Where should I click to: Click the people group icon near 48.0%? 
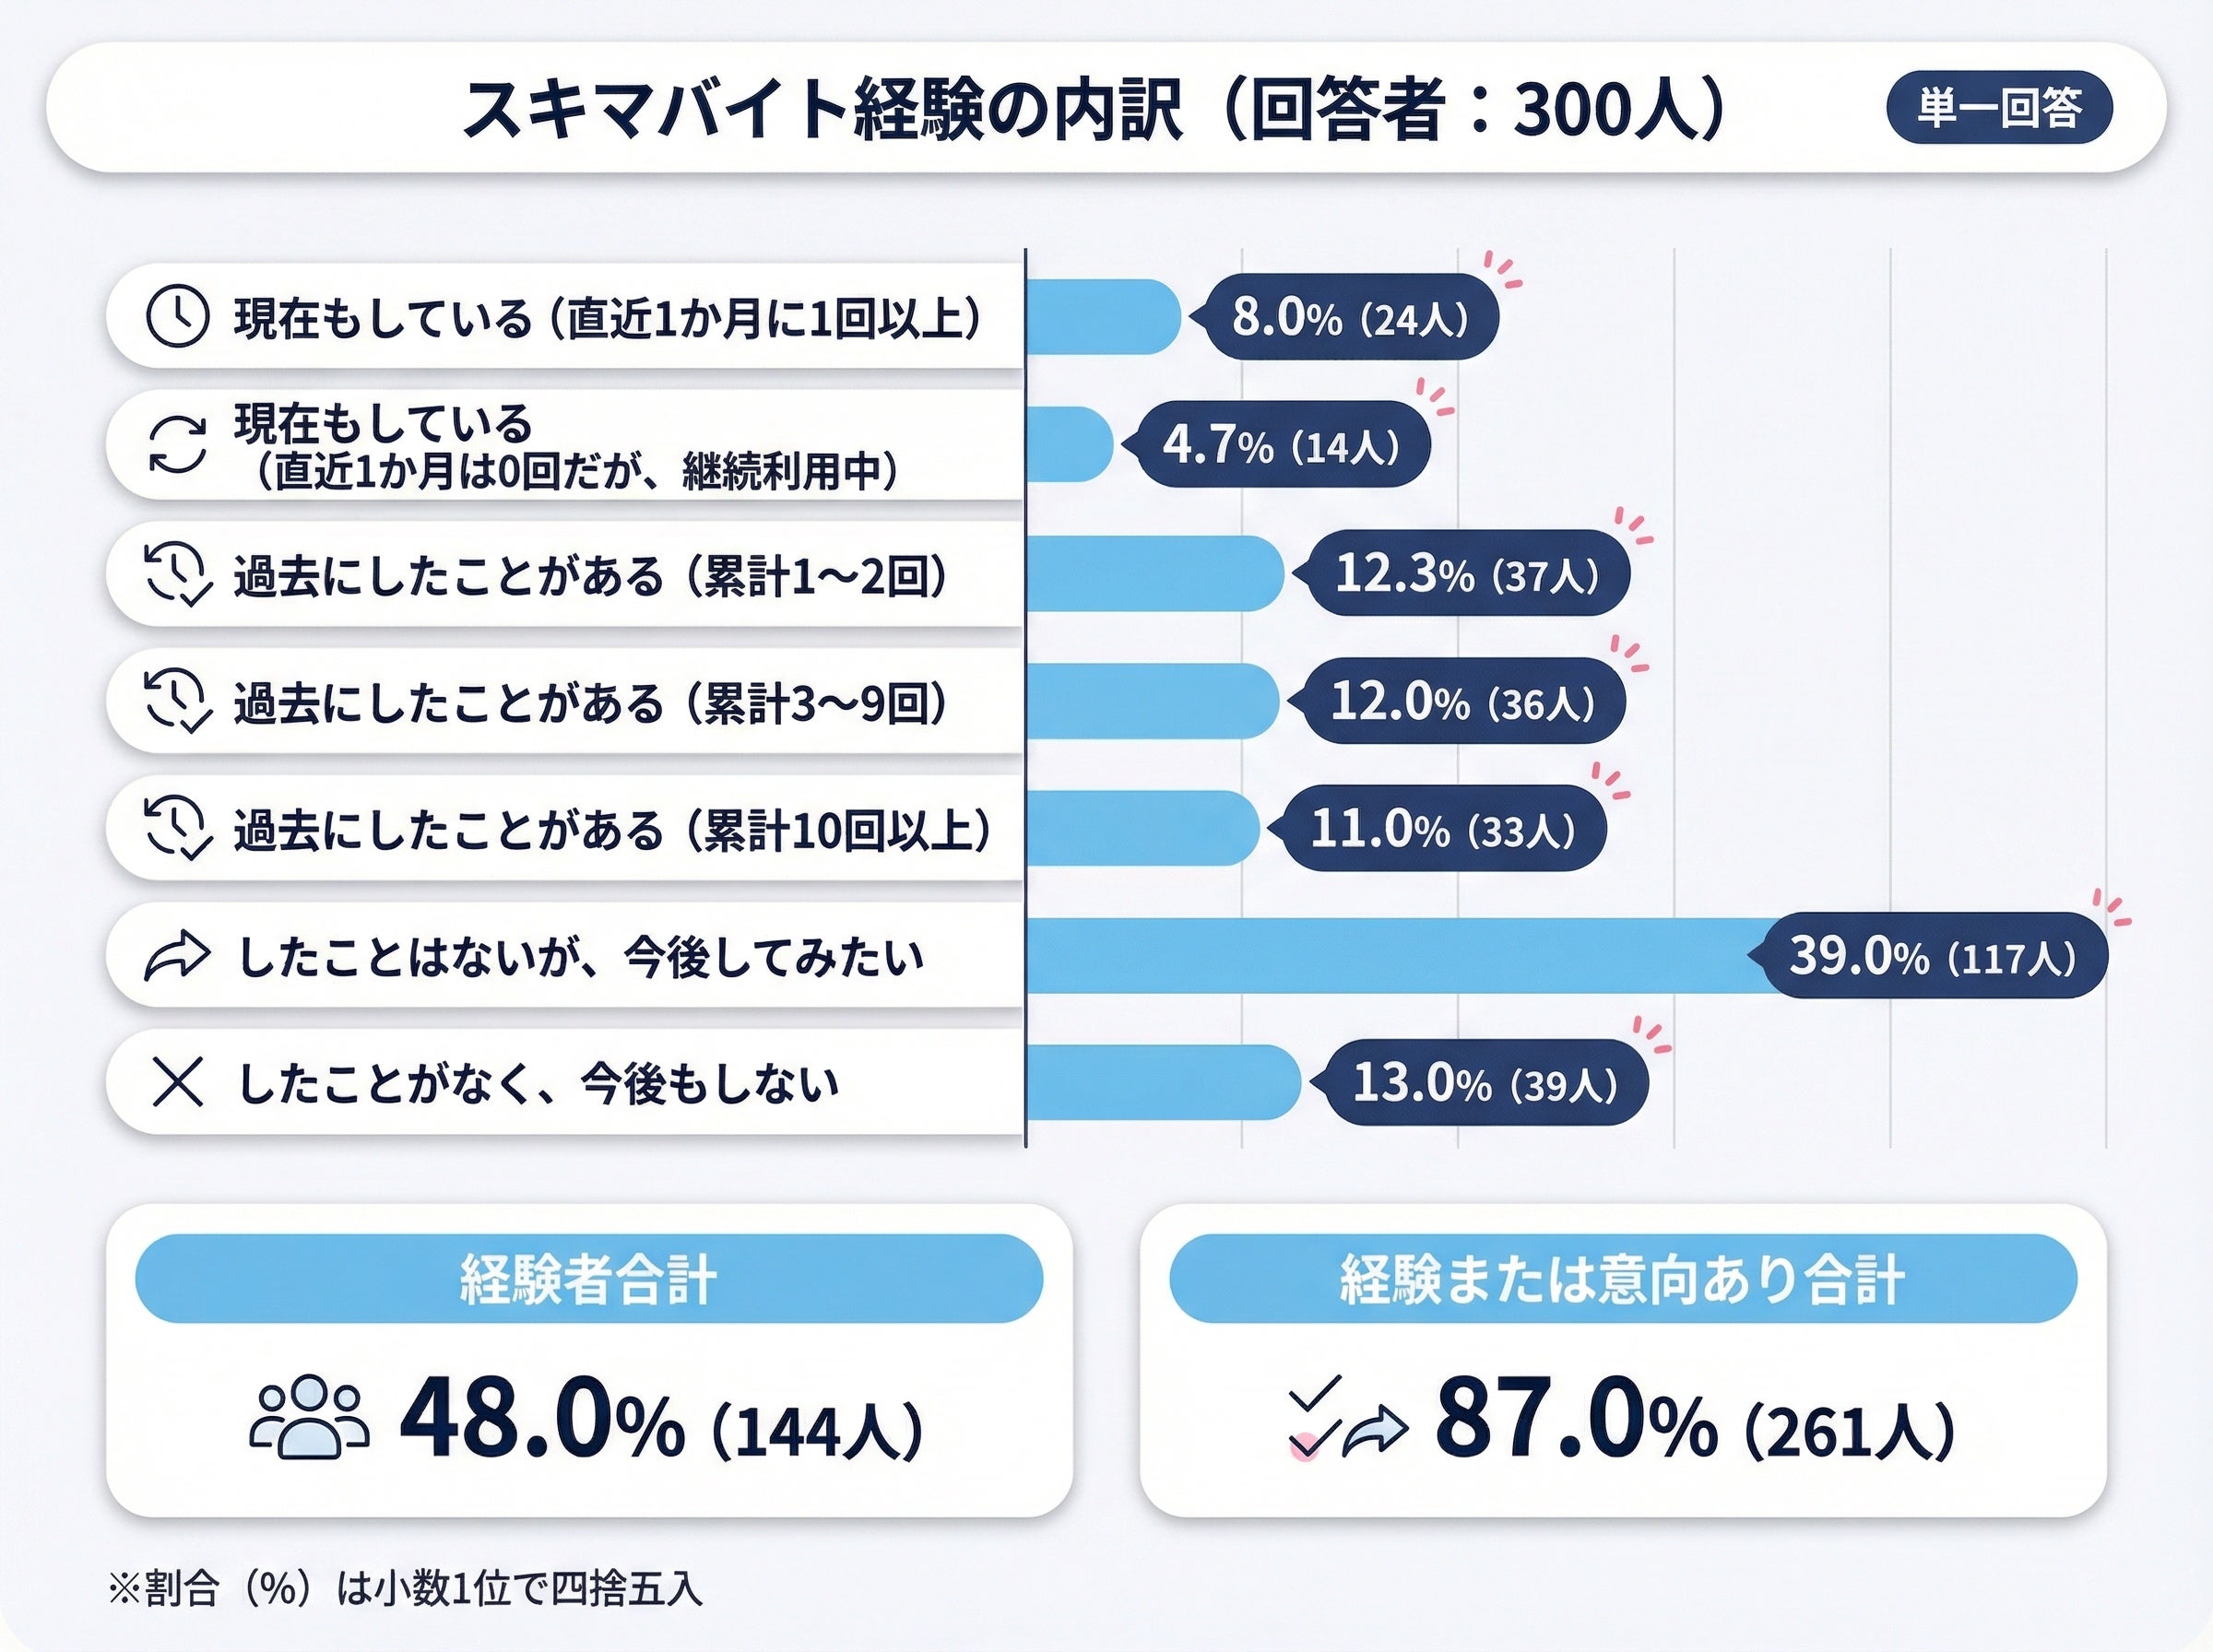coord(309,1417)
